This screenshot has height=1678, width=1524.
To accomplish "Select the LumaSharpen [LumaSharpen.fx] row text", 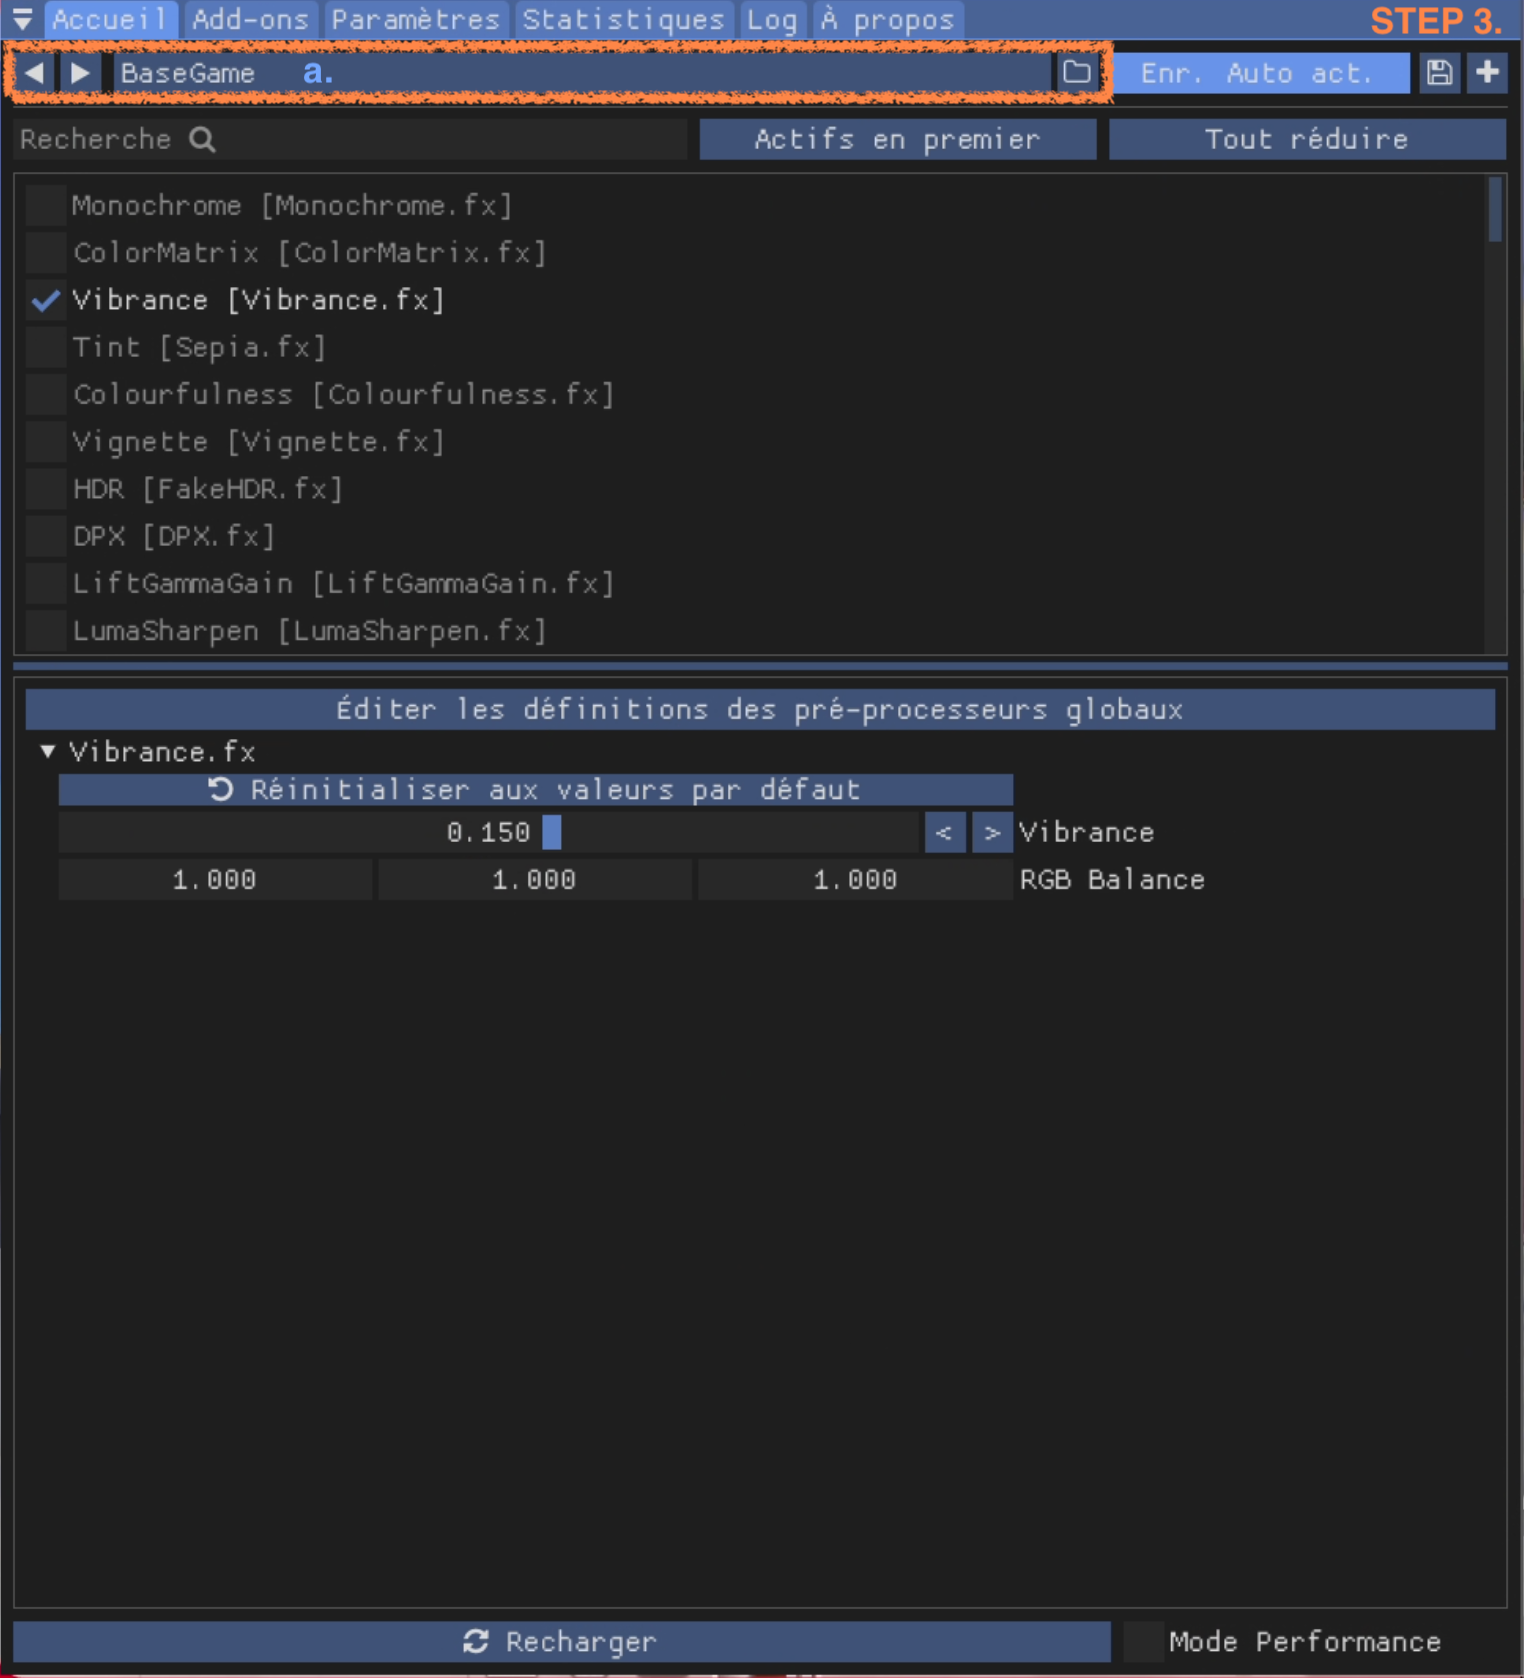I will click(310, 631).
